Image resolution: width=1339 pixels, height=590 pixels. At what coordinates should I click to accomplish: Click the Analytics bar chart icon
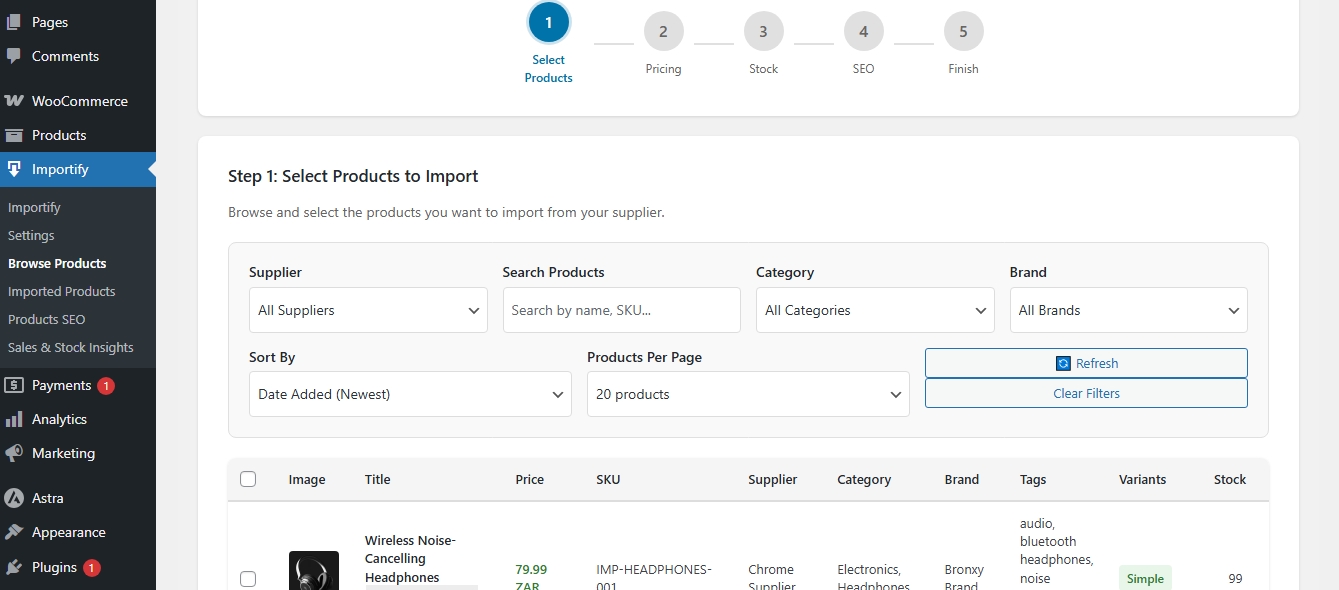[14, 419]
